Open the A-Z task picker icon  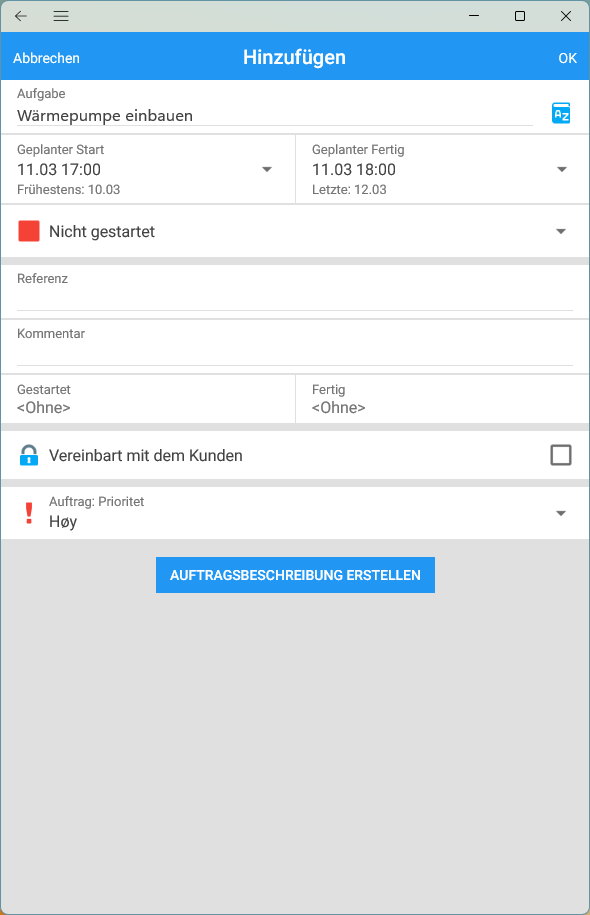pos(561,113)
